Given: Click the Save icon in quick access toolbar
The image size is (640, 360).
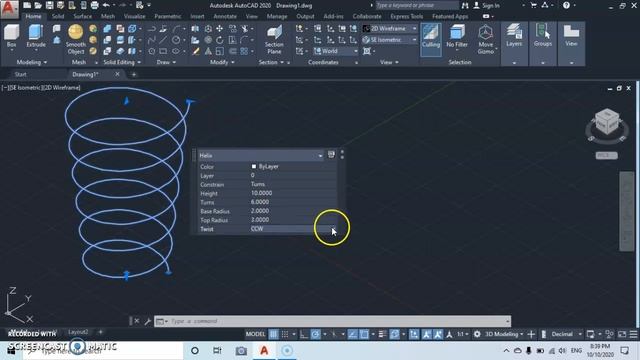Looking at the screenshot, I should tap(49, 5).
